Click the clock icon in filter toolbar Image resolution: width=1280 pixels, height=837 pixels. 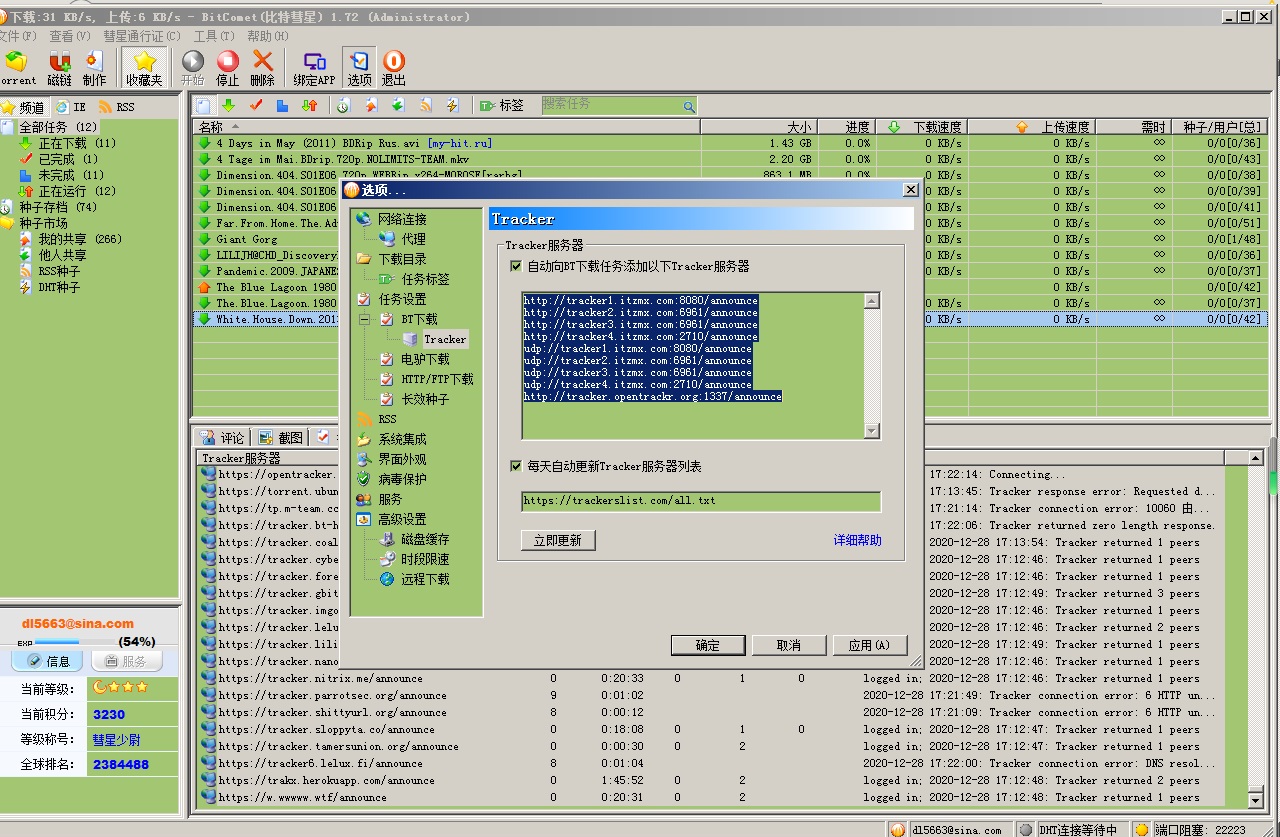click(343, 105)
